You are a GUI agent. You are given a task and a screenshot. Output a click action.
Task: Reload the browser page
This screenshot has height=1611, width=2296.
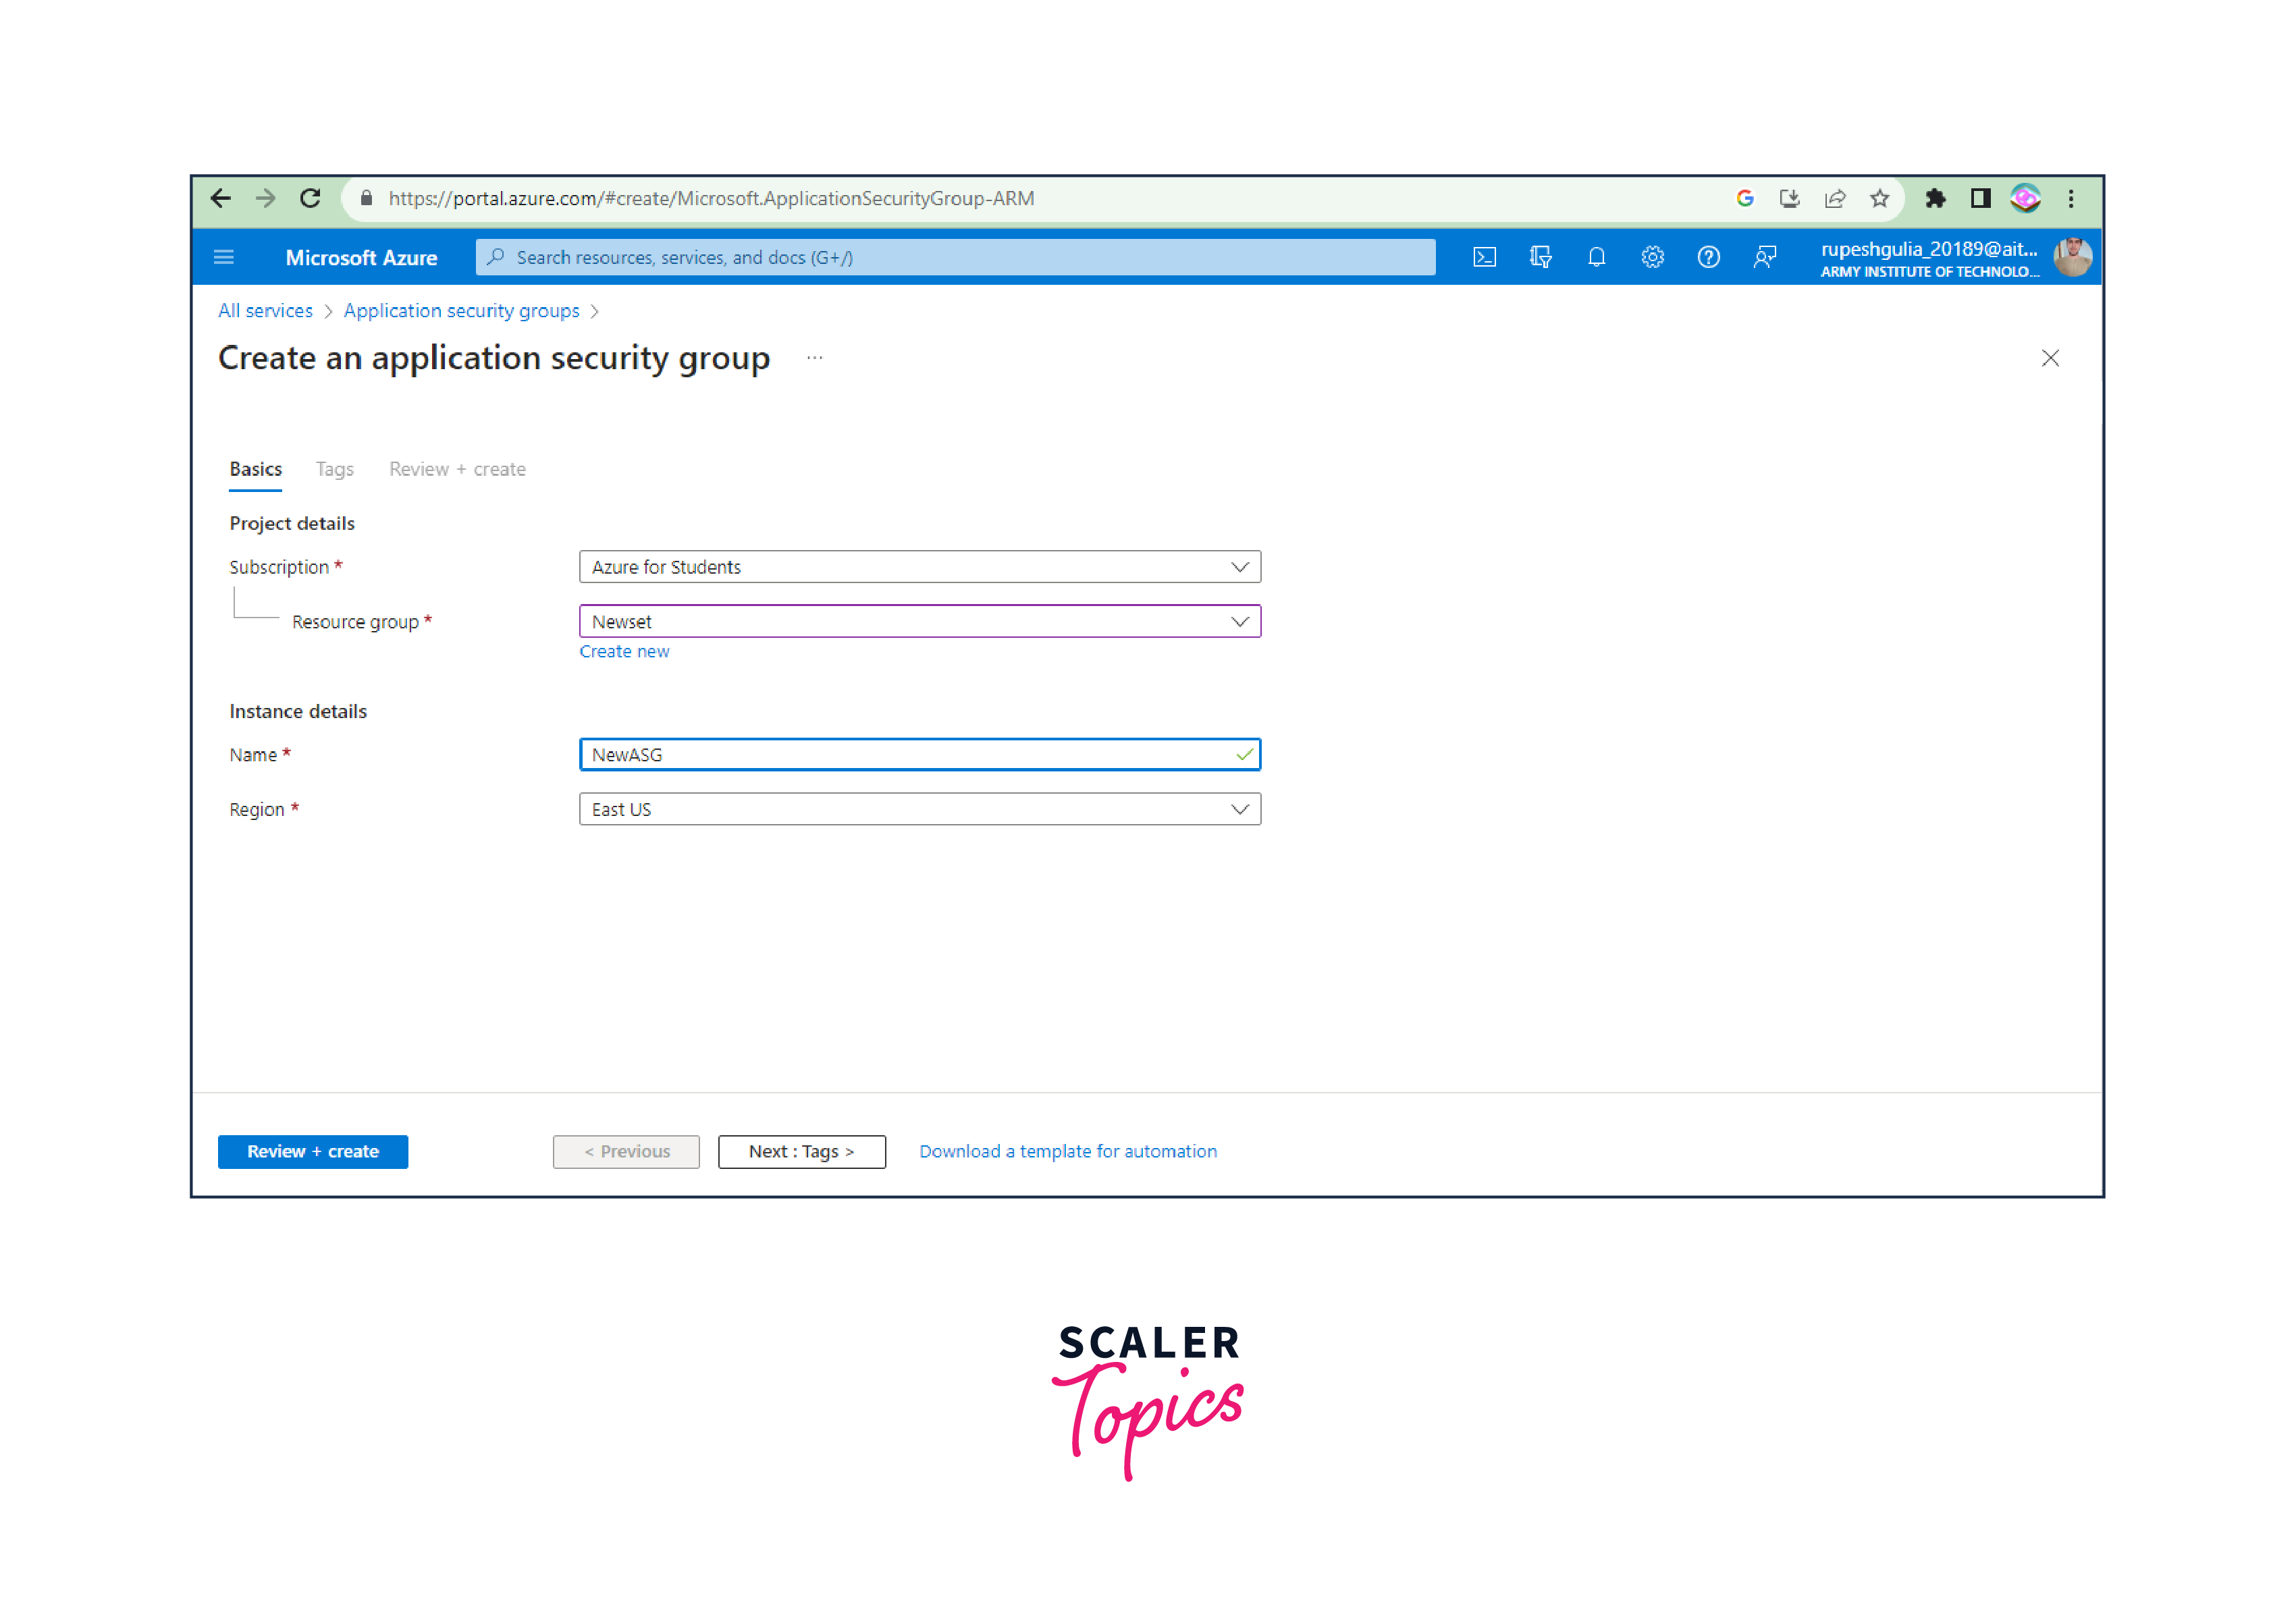tap(310, 198)
